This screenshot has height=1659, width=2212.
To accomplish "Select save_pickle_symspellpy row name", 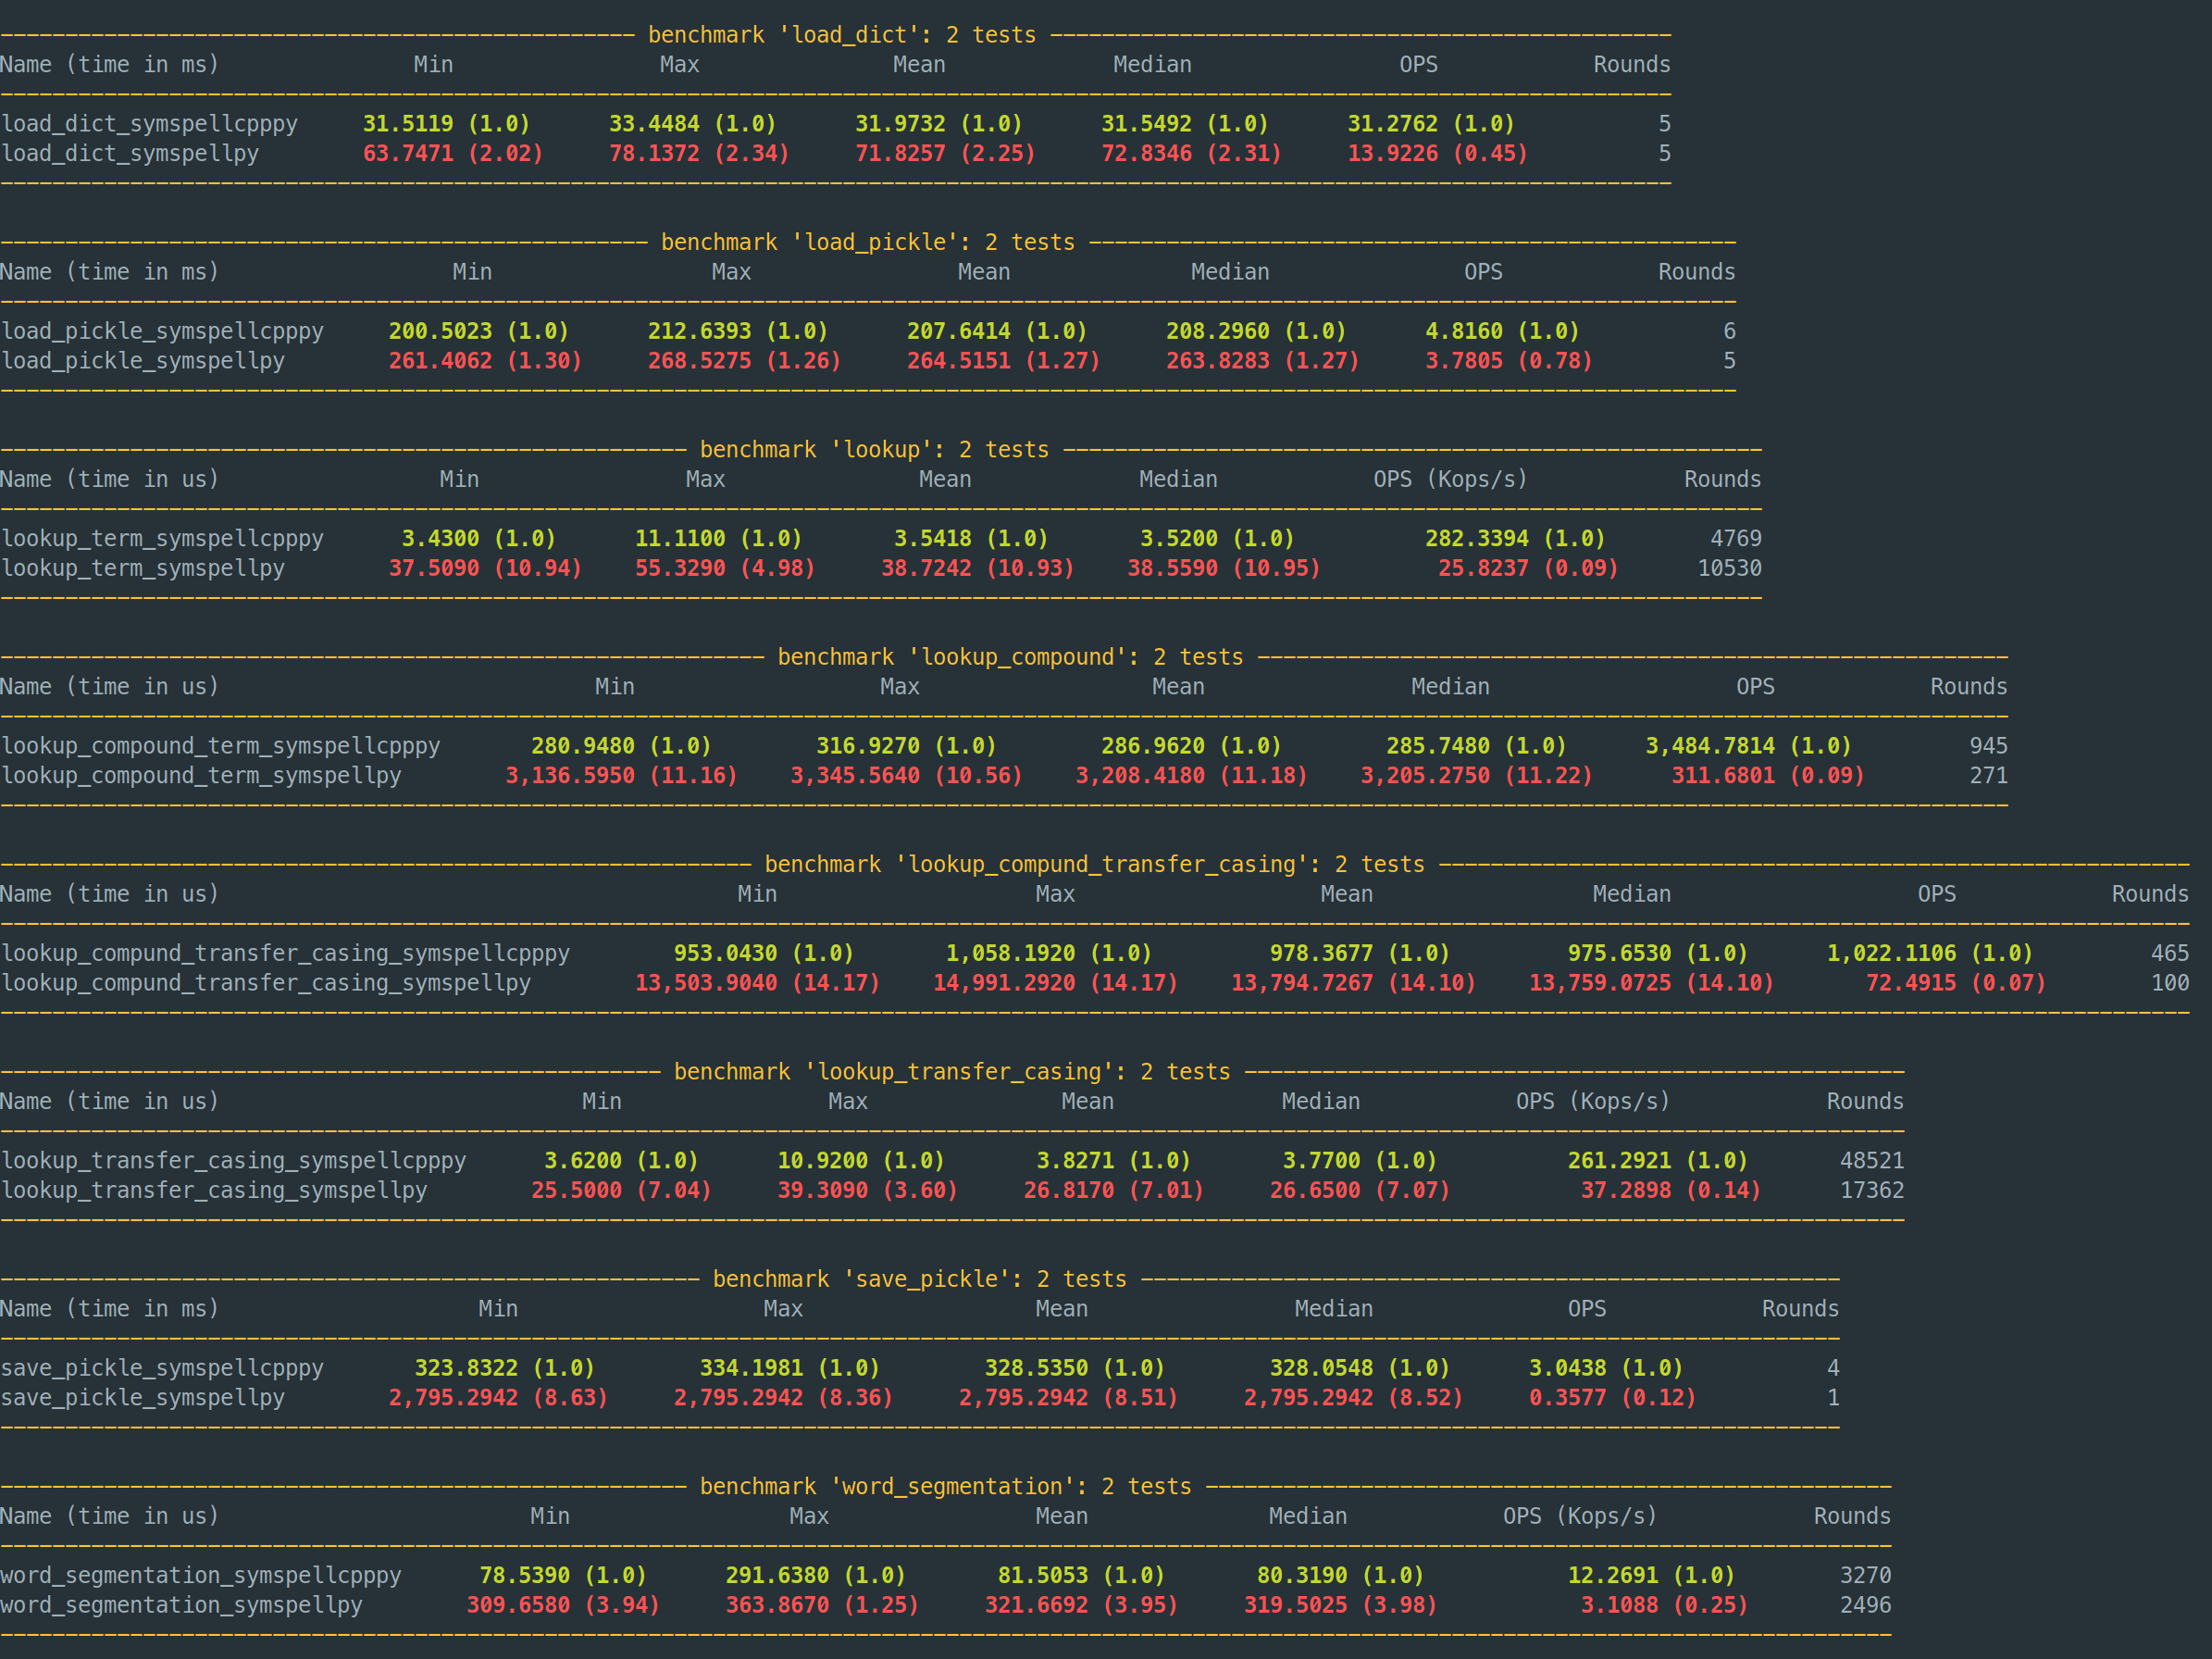I will (143, 1398).
